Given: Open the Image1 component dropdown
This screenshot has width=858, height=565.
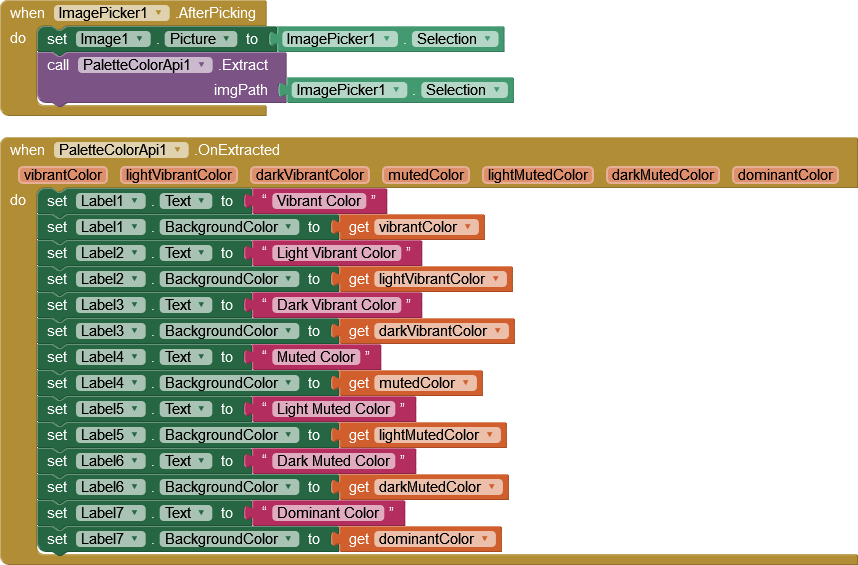Looking at the screenshot, I should tap(113, 39).
